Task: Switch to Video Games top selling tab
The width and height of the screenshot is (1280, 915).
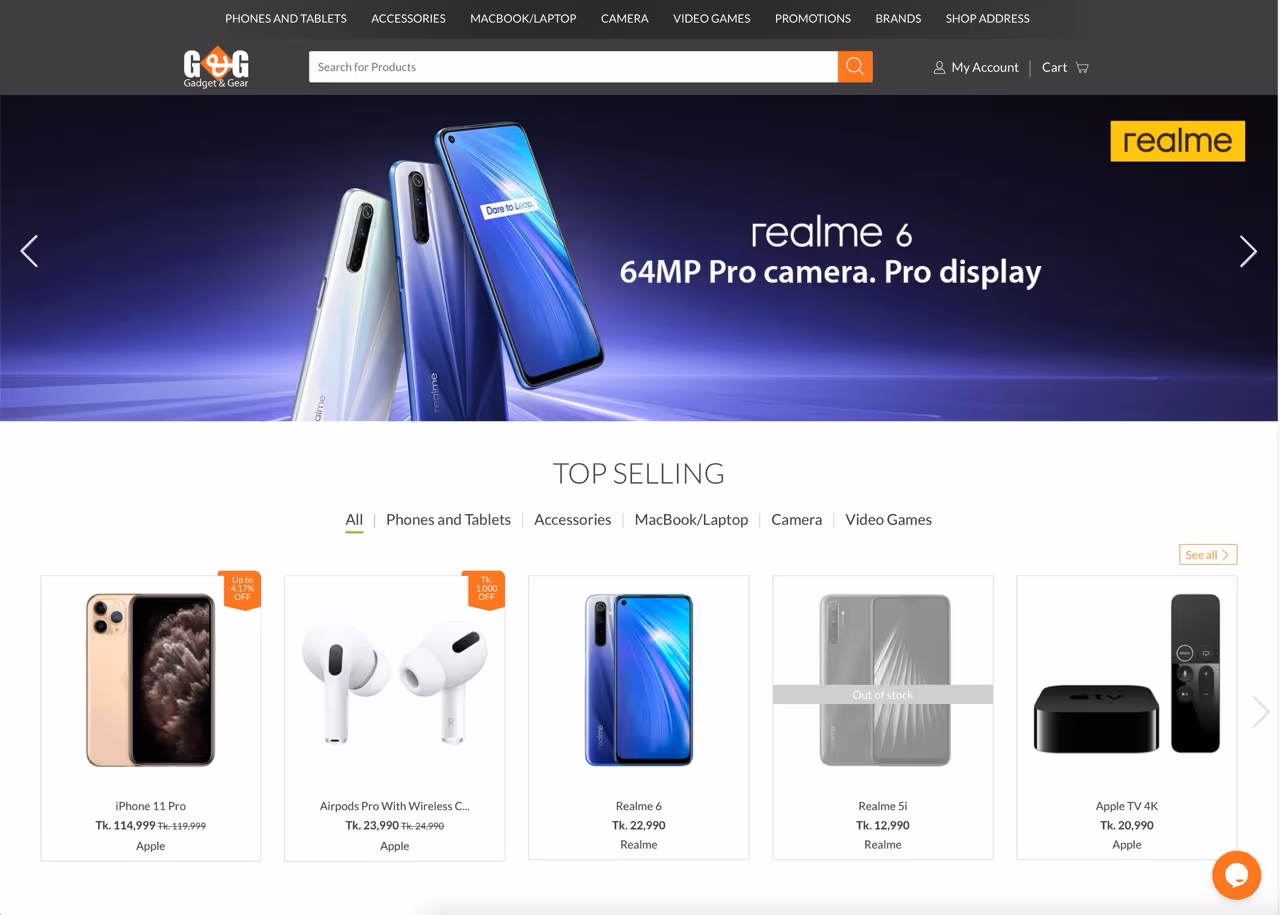Action: 888,519
